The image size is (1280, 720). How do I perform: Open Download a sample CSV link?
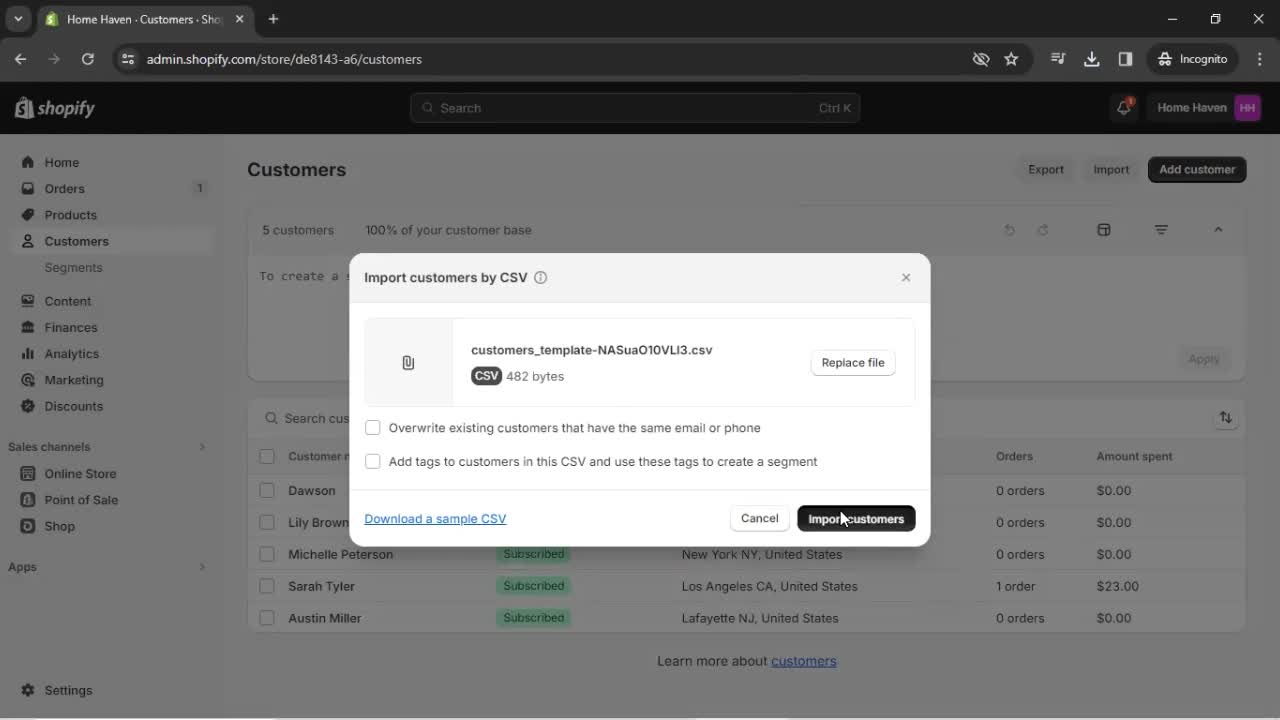click(435, 518)
